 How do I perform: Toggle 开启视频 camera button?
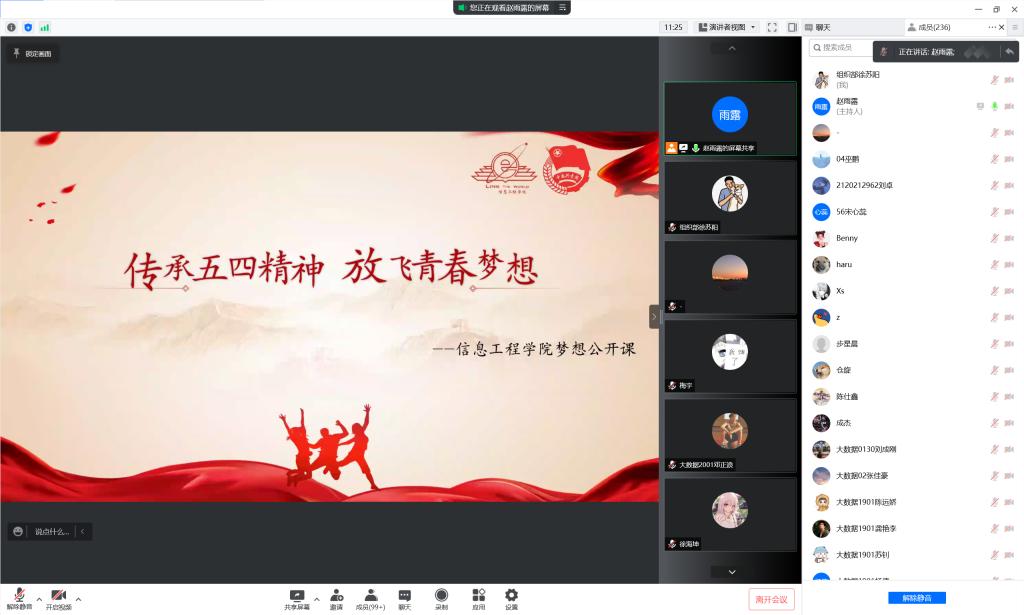[58, 598]
